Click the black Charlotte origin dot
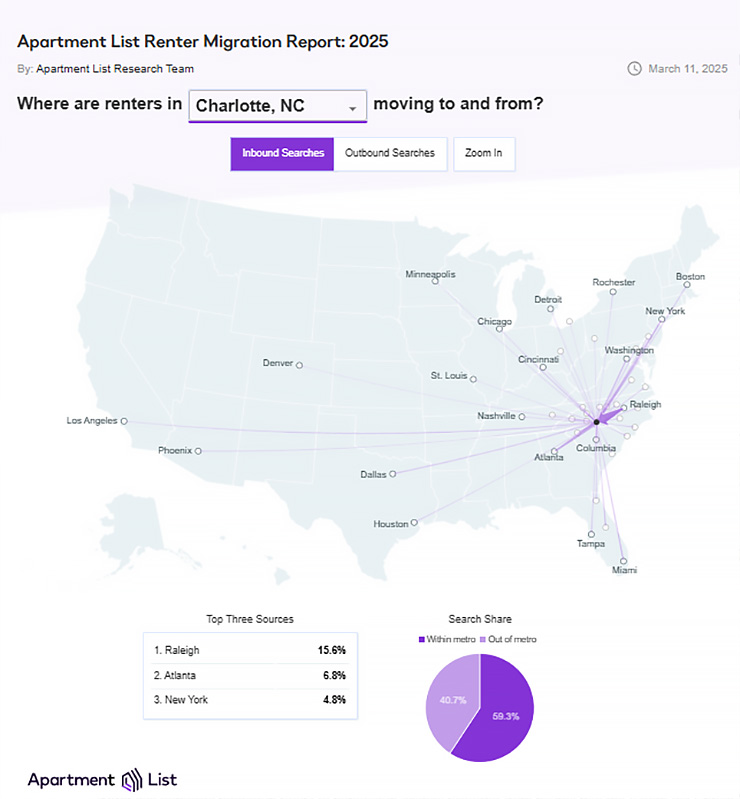740x799 pixels. point(596,422)
